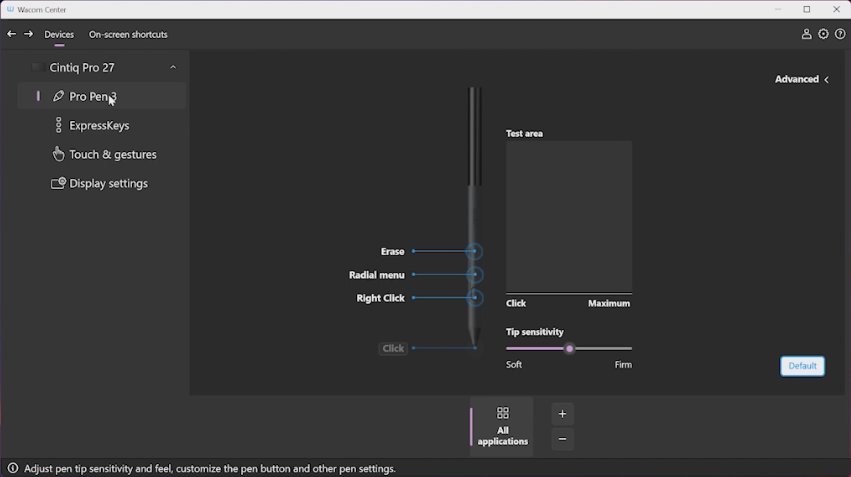Click the "Soft" slider label
The height and width of the screenshot is (477, 851).
pyautogui.click(x=514, y=365)
